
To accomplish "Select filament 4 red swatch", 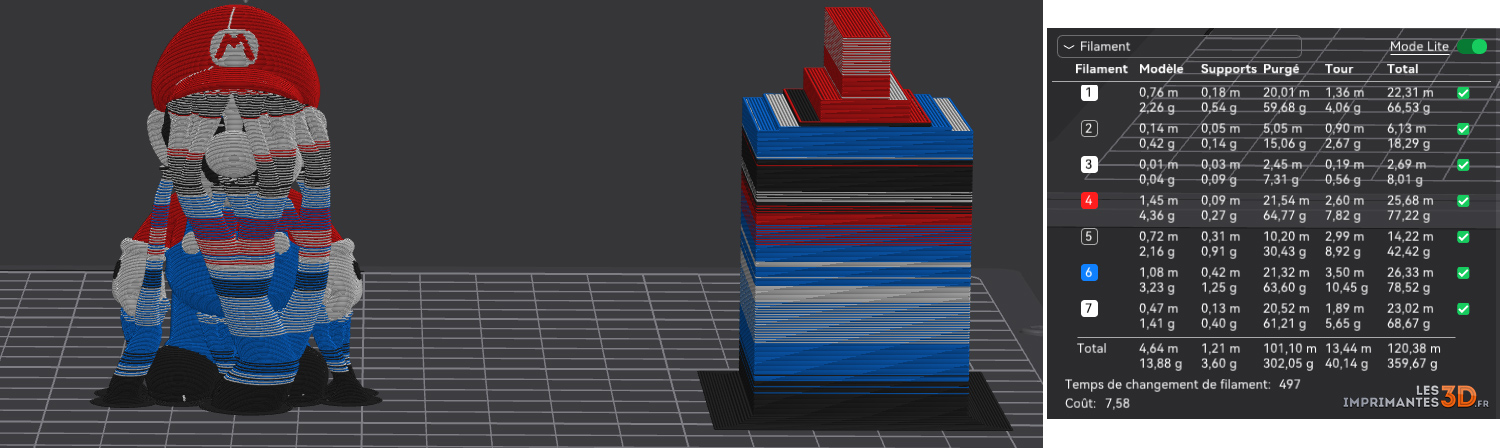I will (x=1090, y=200).
